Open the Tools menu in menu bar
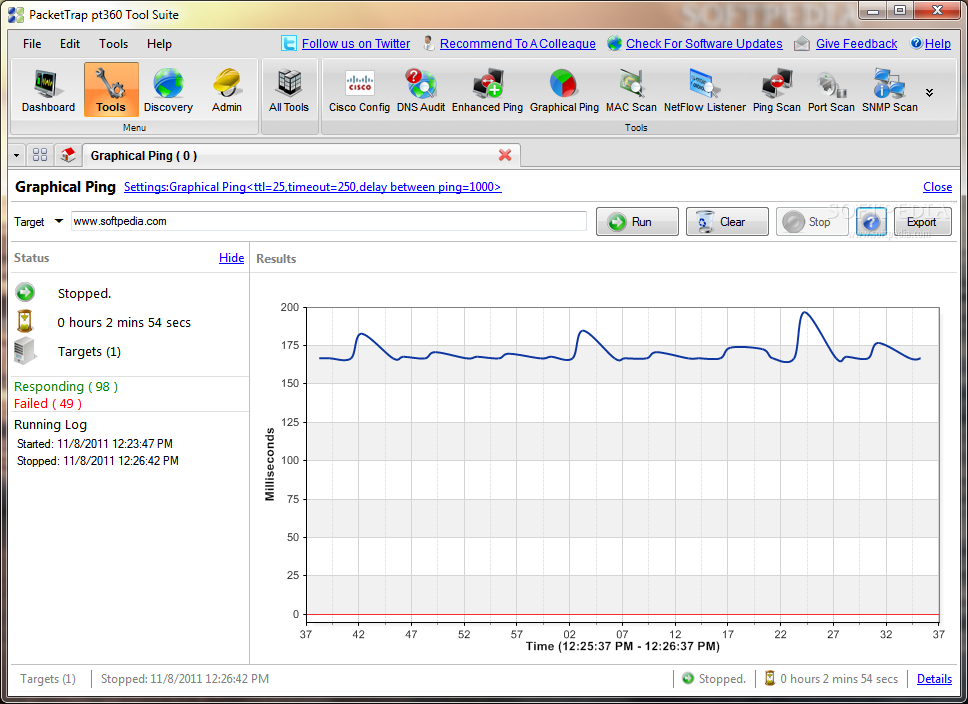968x704 pixels. pos(114,44)
